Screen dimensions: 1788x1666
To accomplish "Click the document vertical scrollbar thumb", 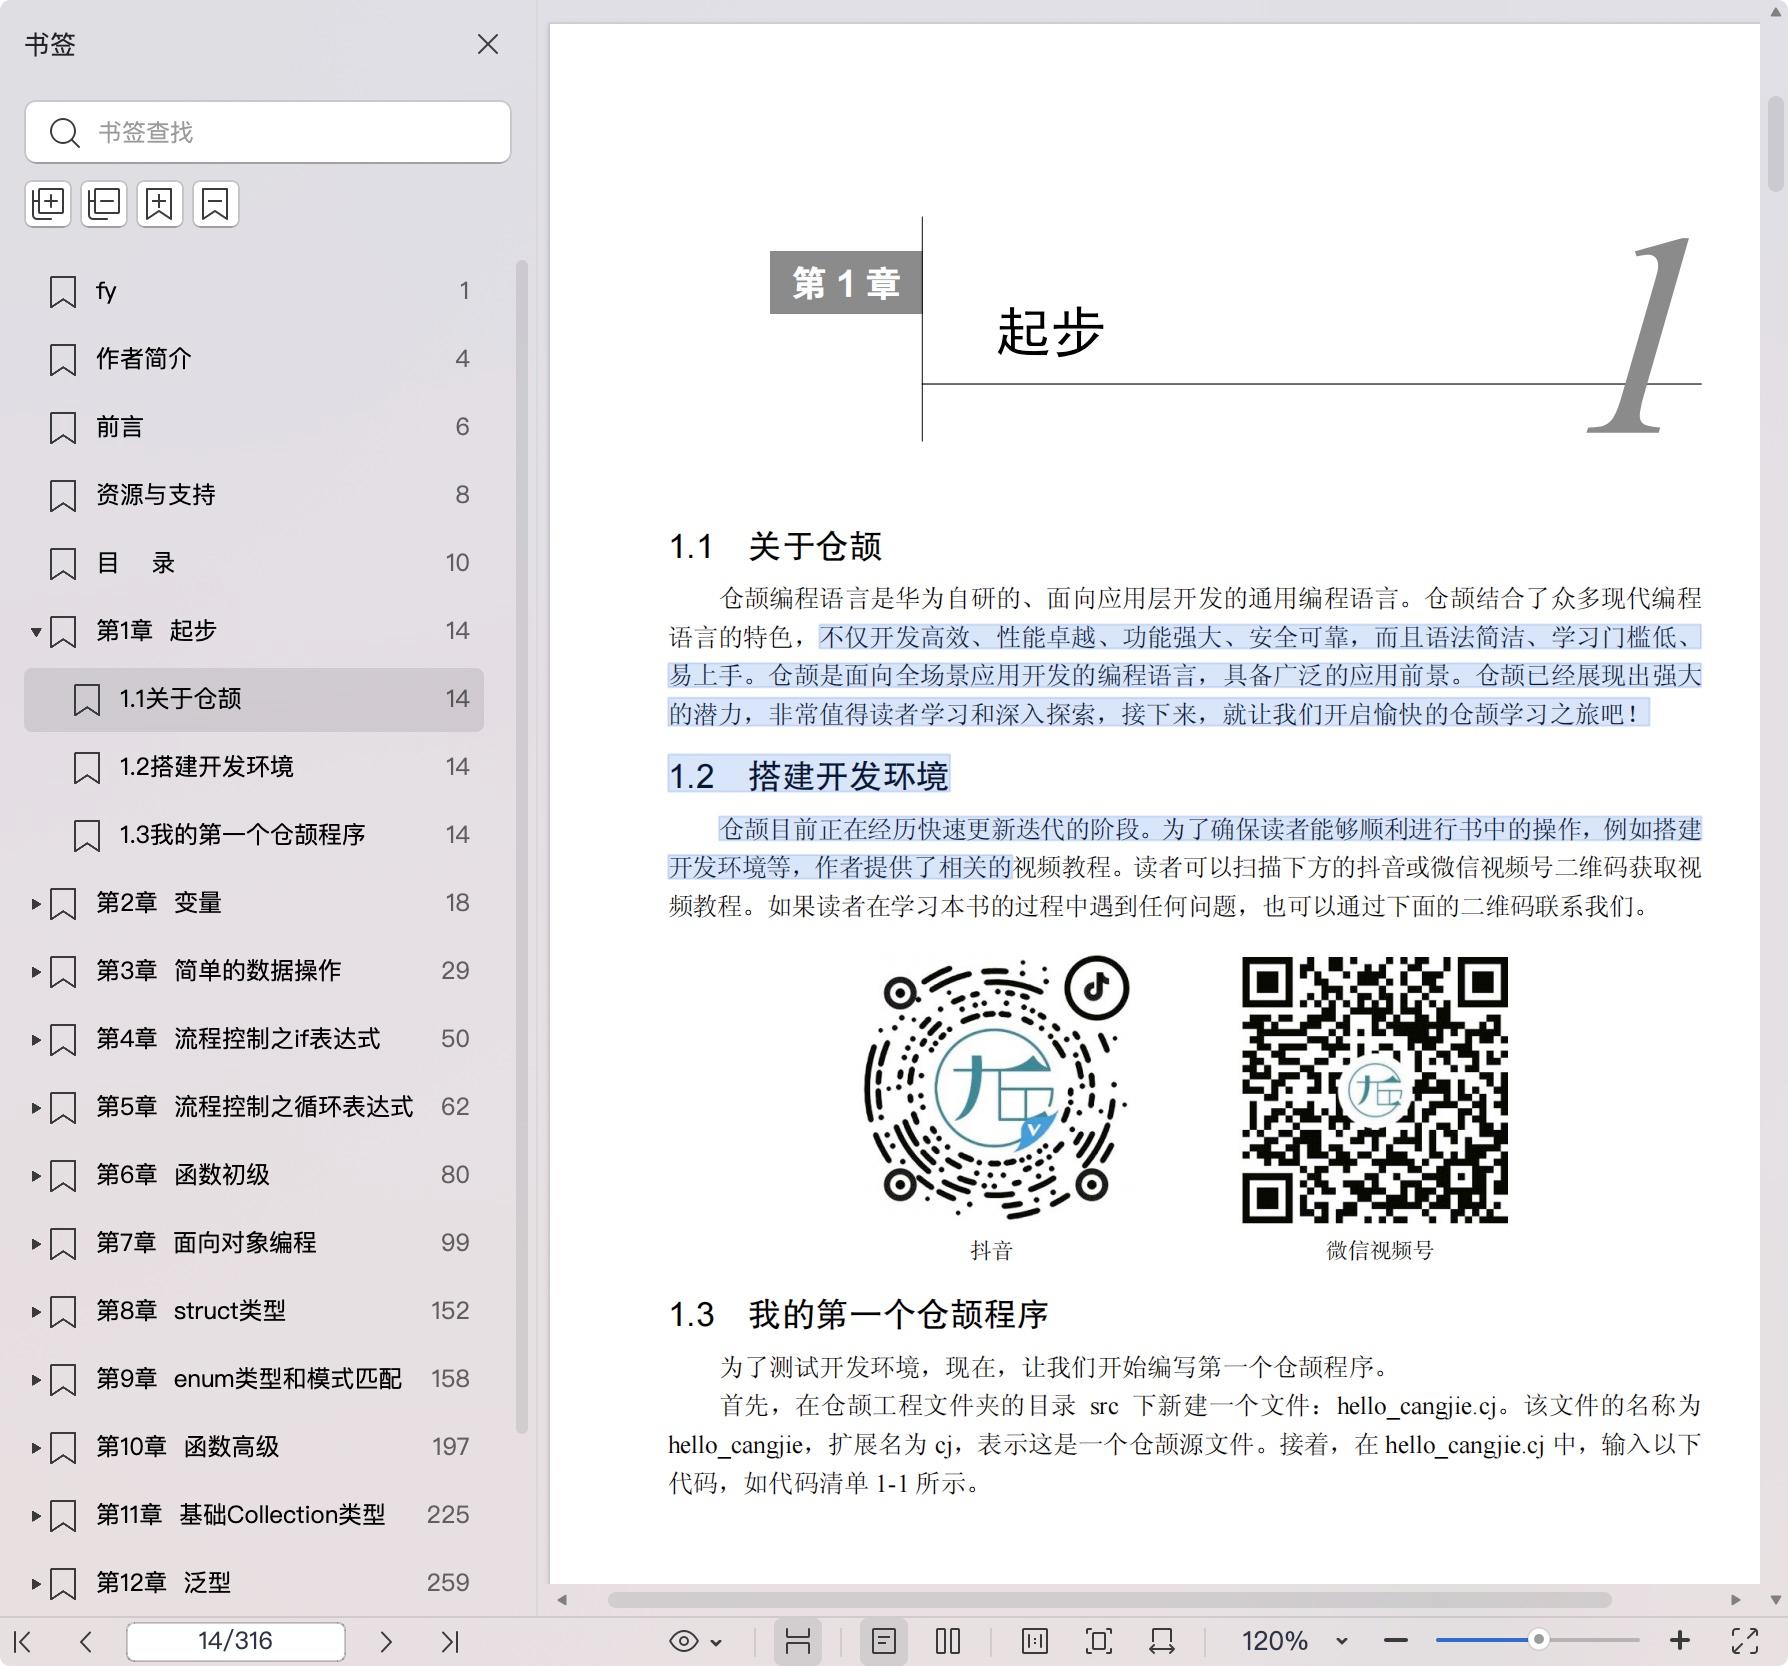I will tap(1775, 143).
